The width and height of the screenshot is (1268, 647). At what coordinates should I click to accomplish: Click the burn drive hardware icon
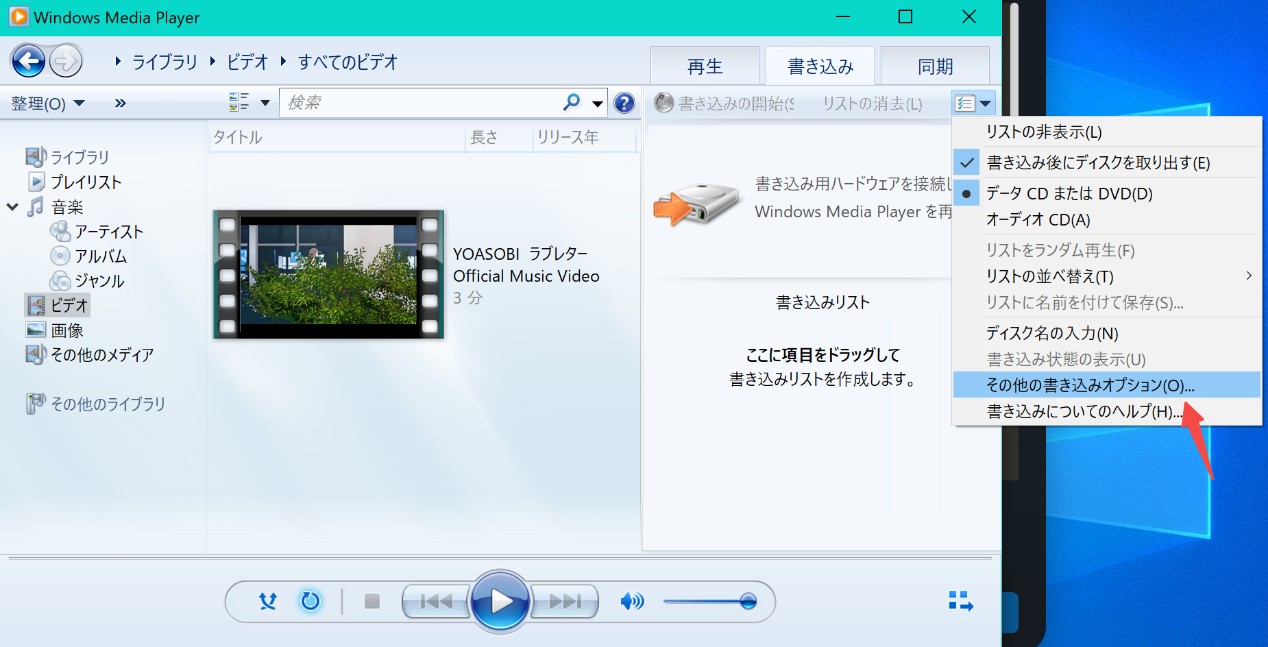pos(696,206)
